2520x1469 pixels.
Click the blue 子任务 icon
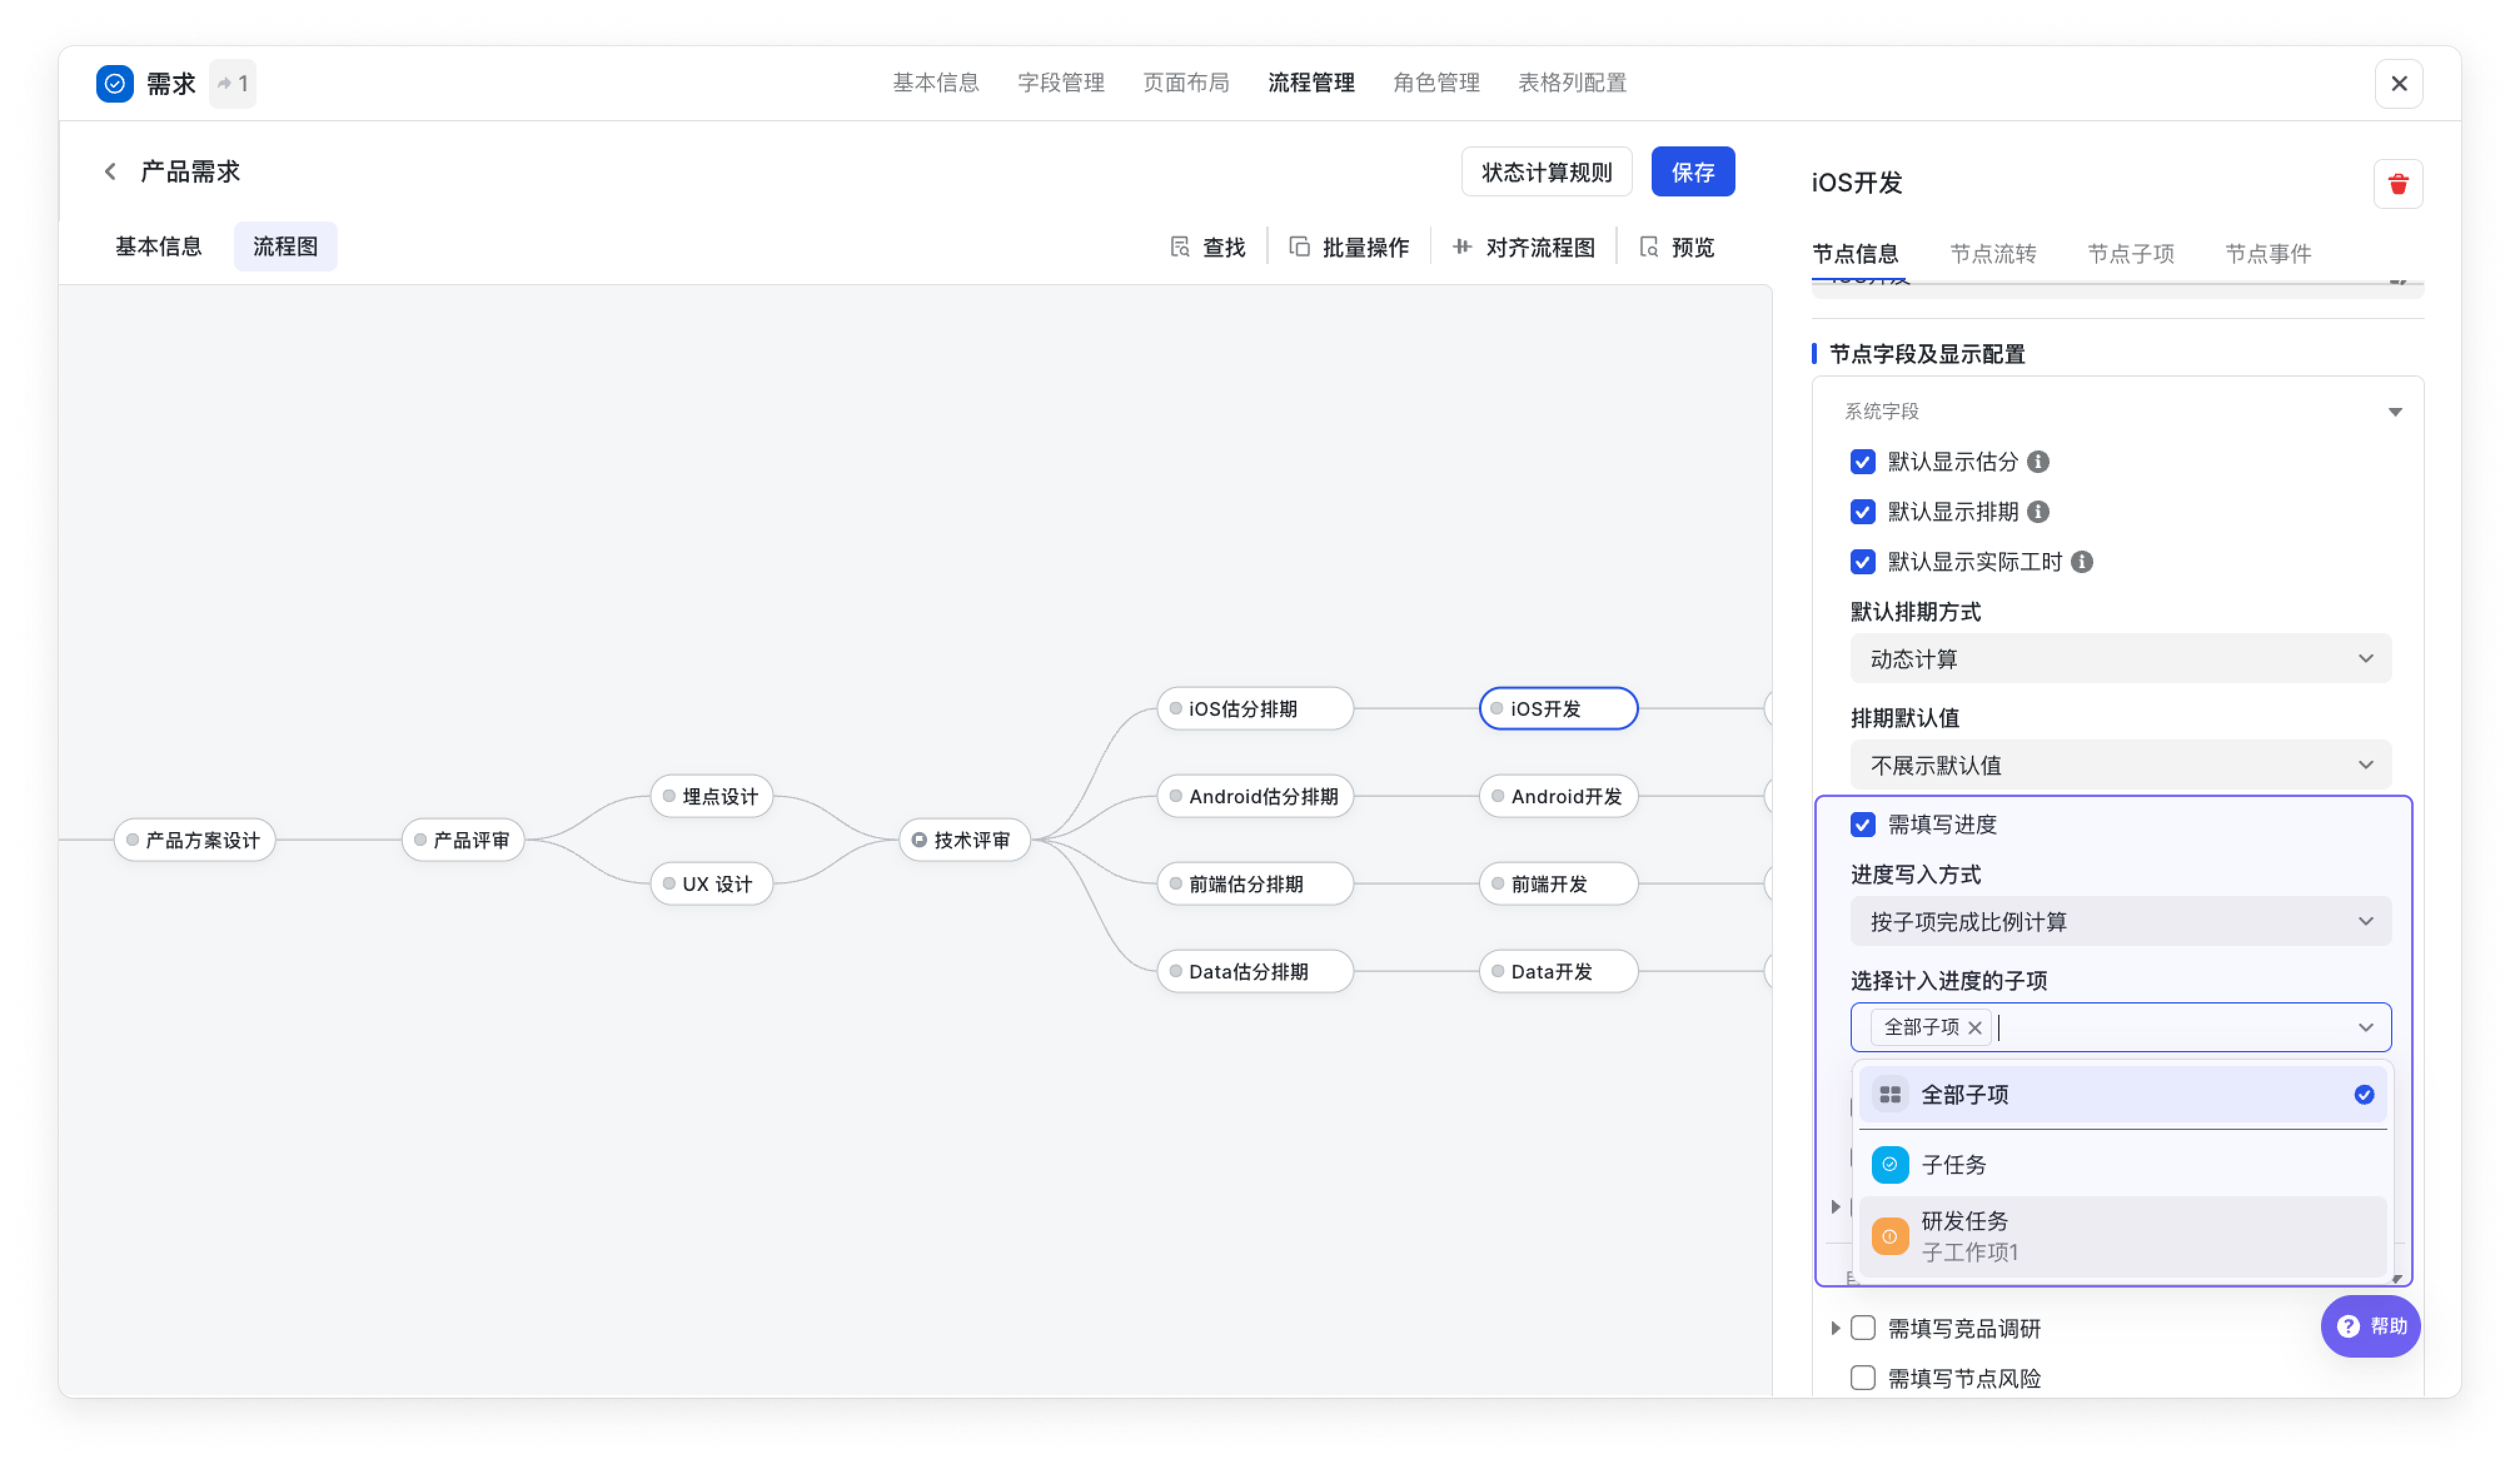click(1890, 1165)
